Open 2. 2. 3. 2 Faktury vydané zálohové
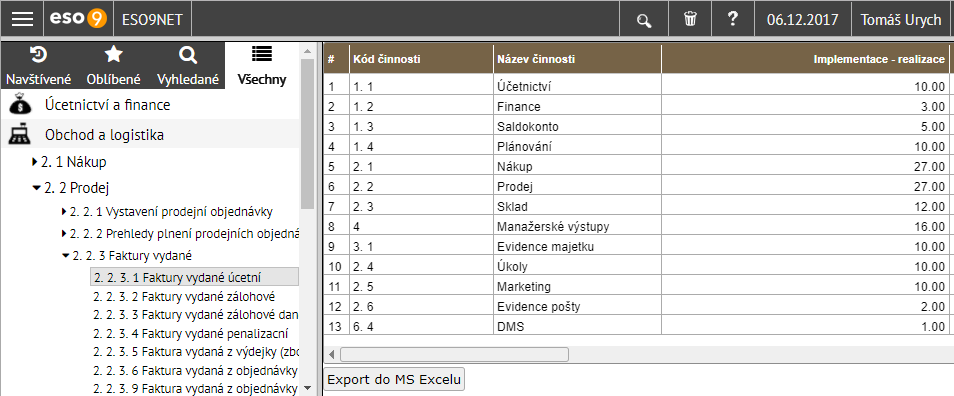Viewport: 954px width, 396px height. [x=184, y=297]
